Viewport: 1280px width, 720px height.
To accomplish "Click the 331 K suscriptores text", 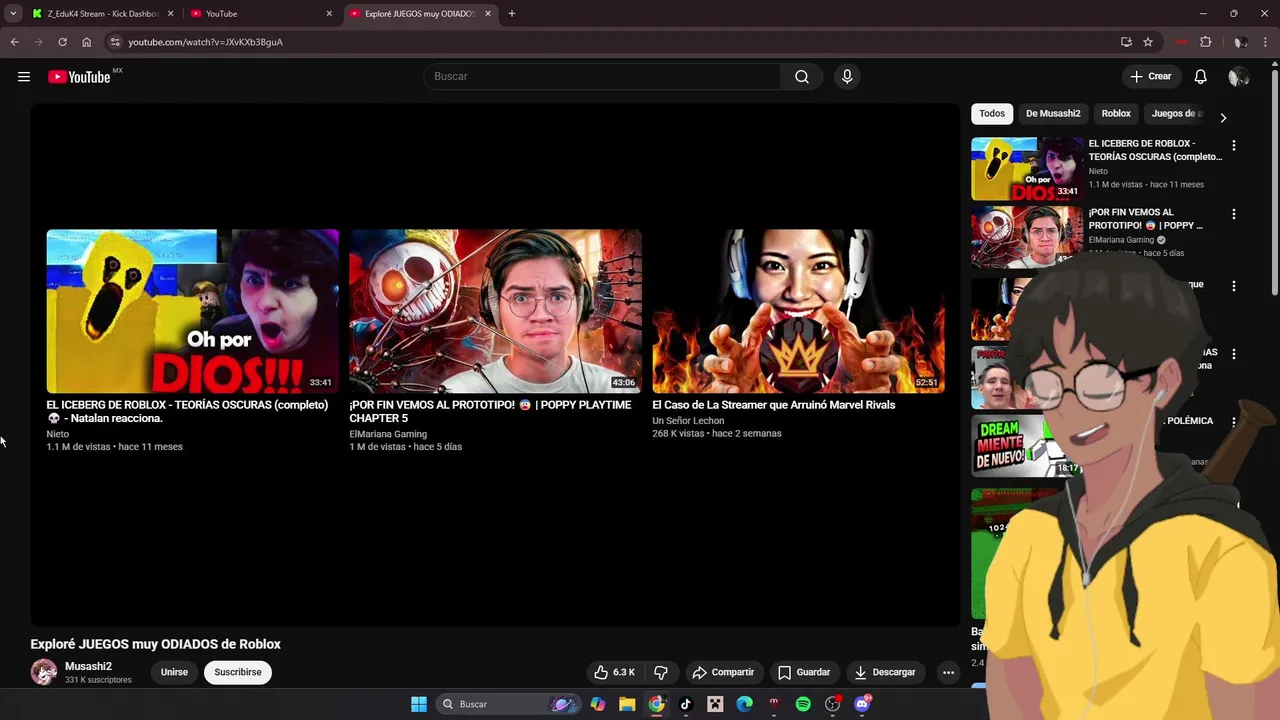I will click(98, 680).
